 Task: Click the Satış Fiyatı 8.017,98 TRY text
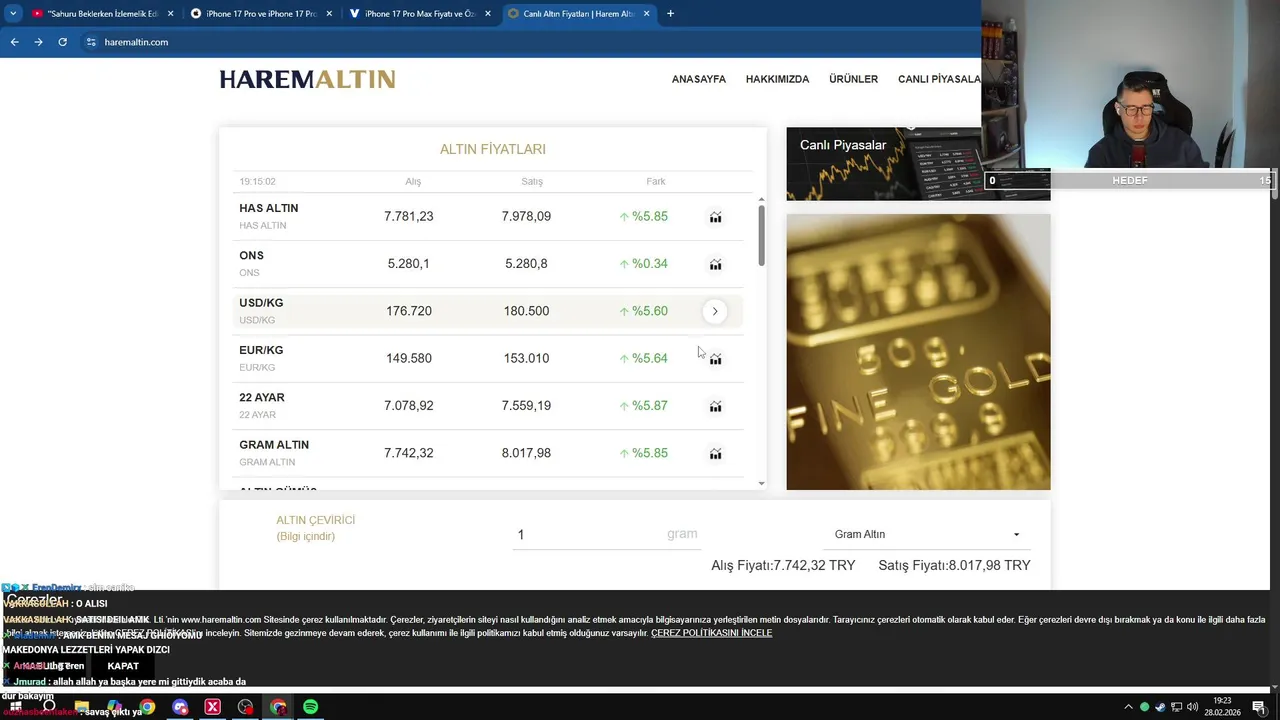954,565
